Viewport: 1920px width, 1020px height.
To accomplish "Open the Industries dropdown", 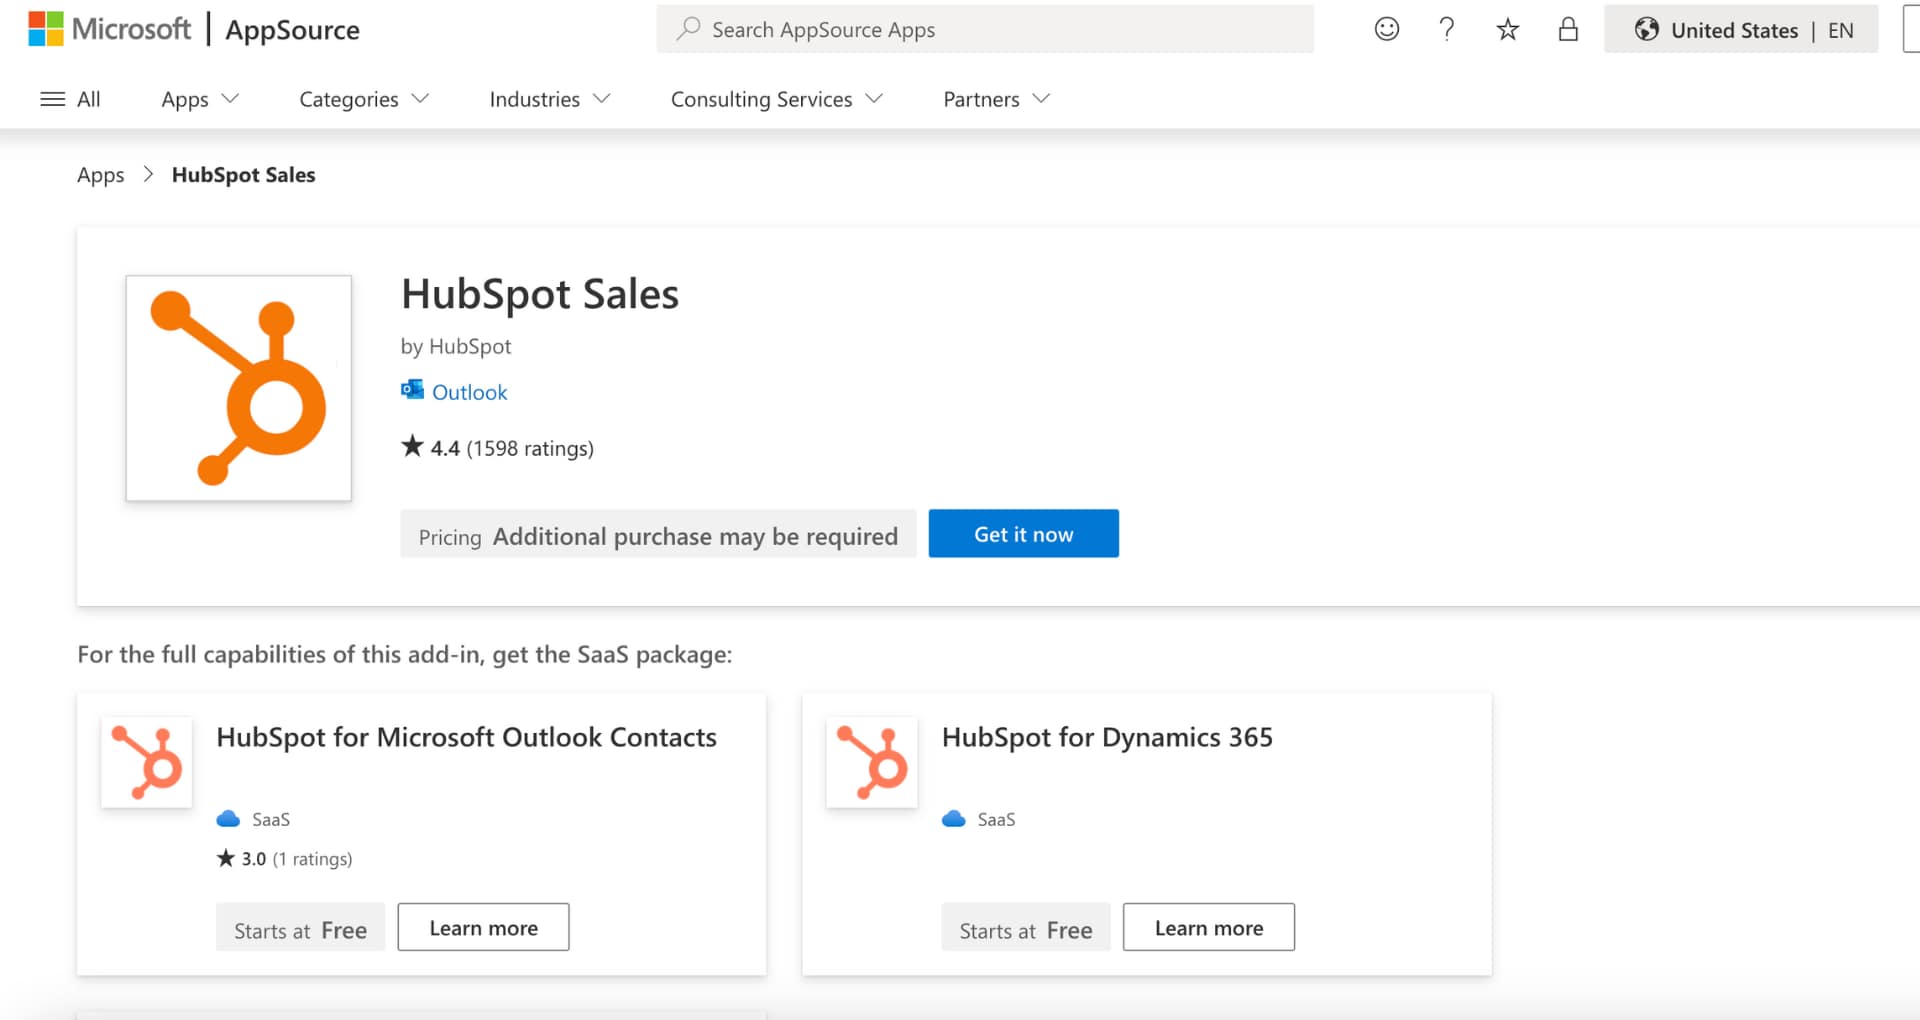I will click(x=548, y=99).
